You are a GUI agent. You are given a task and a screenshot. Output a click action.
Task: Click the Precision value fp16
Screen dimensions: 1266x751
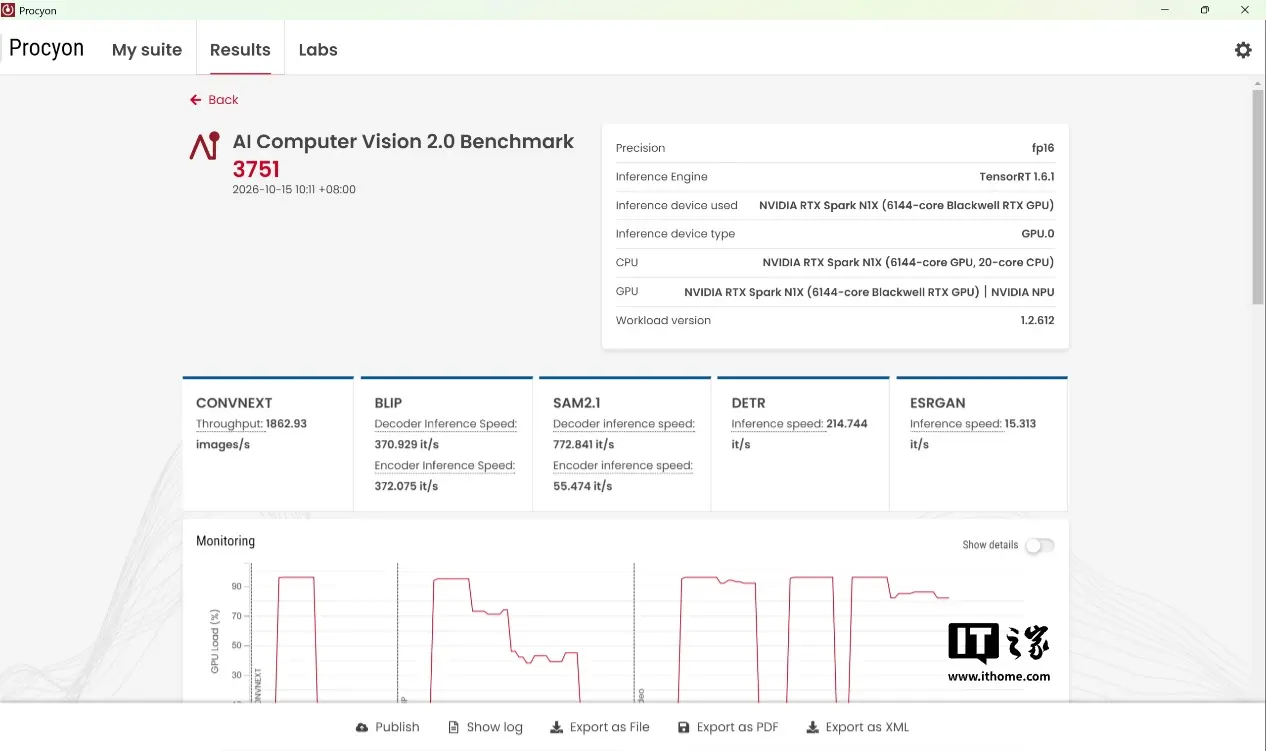pyautogui.click(x=1043, y=148)
